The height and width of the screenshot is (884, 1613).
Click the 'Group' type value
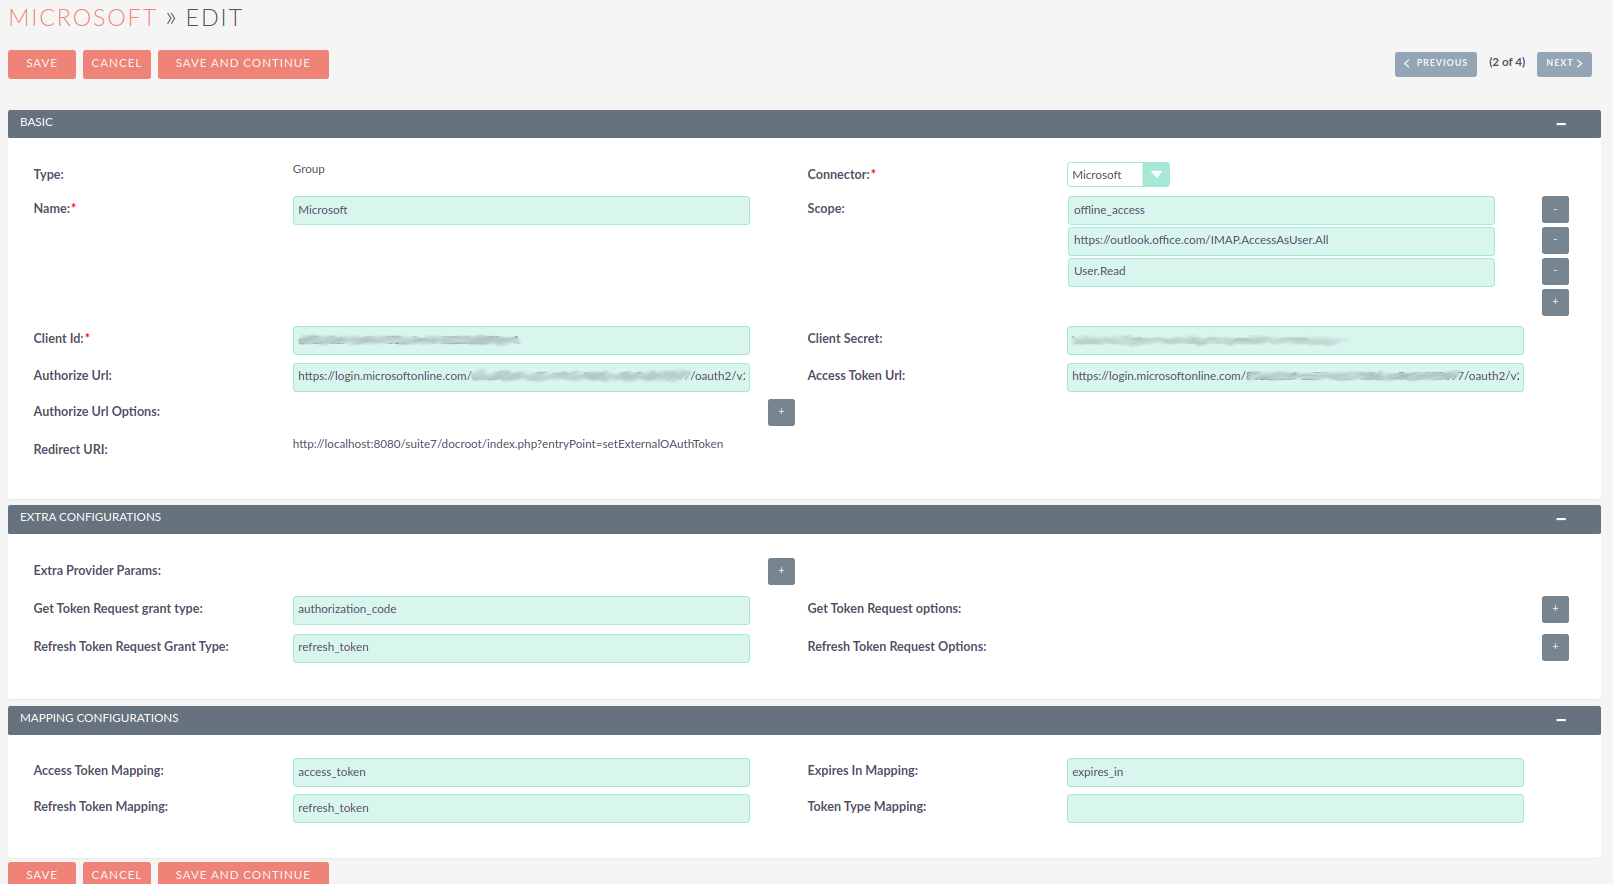309,169
